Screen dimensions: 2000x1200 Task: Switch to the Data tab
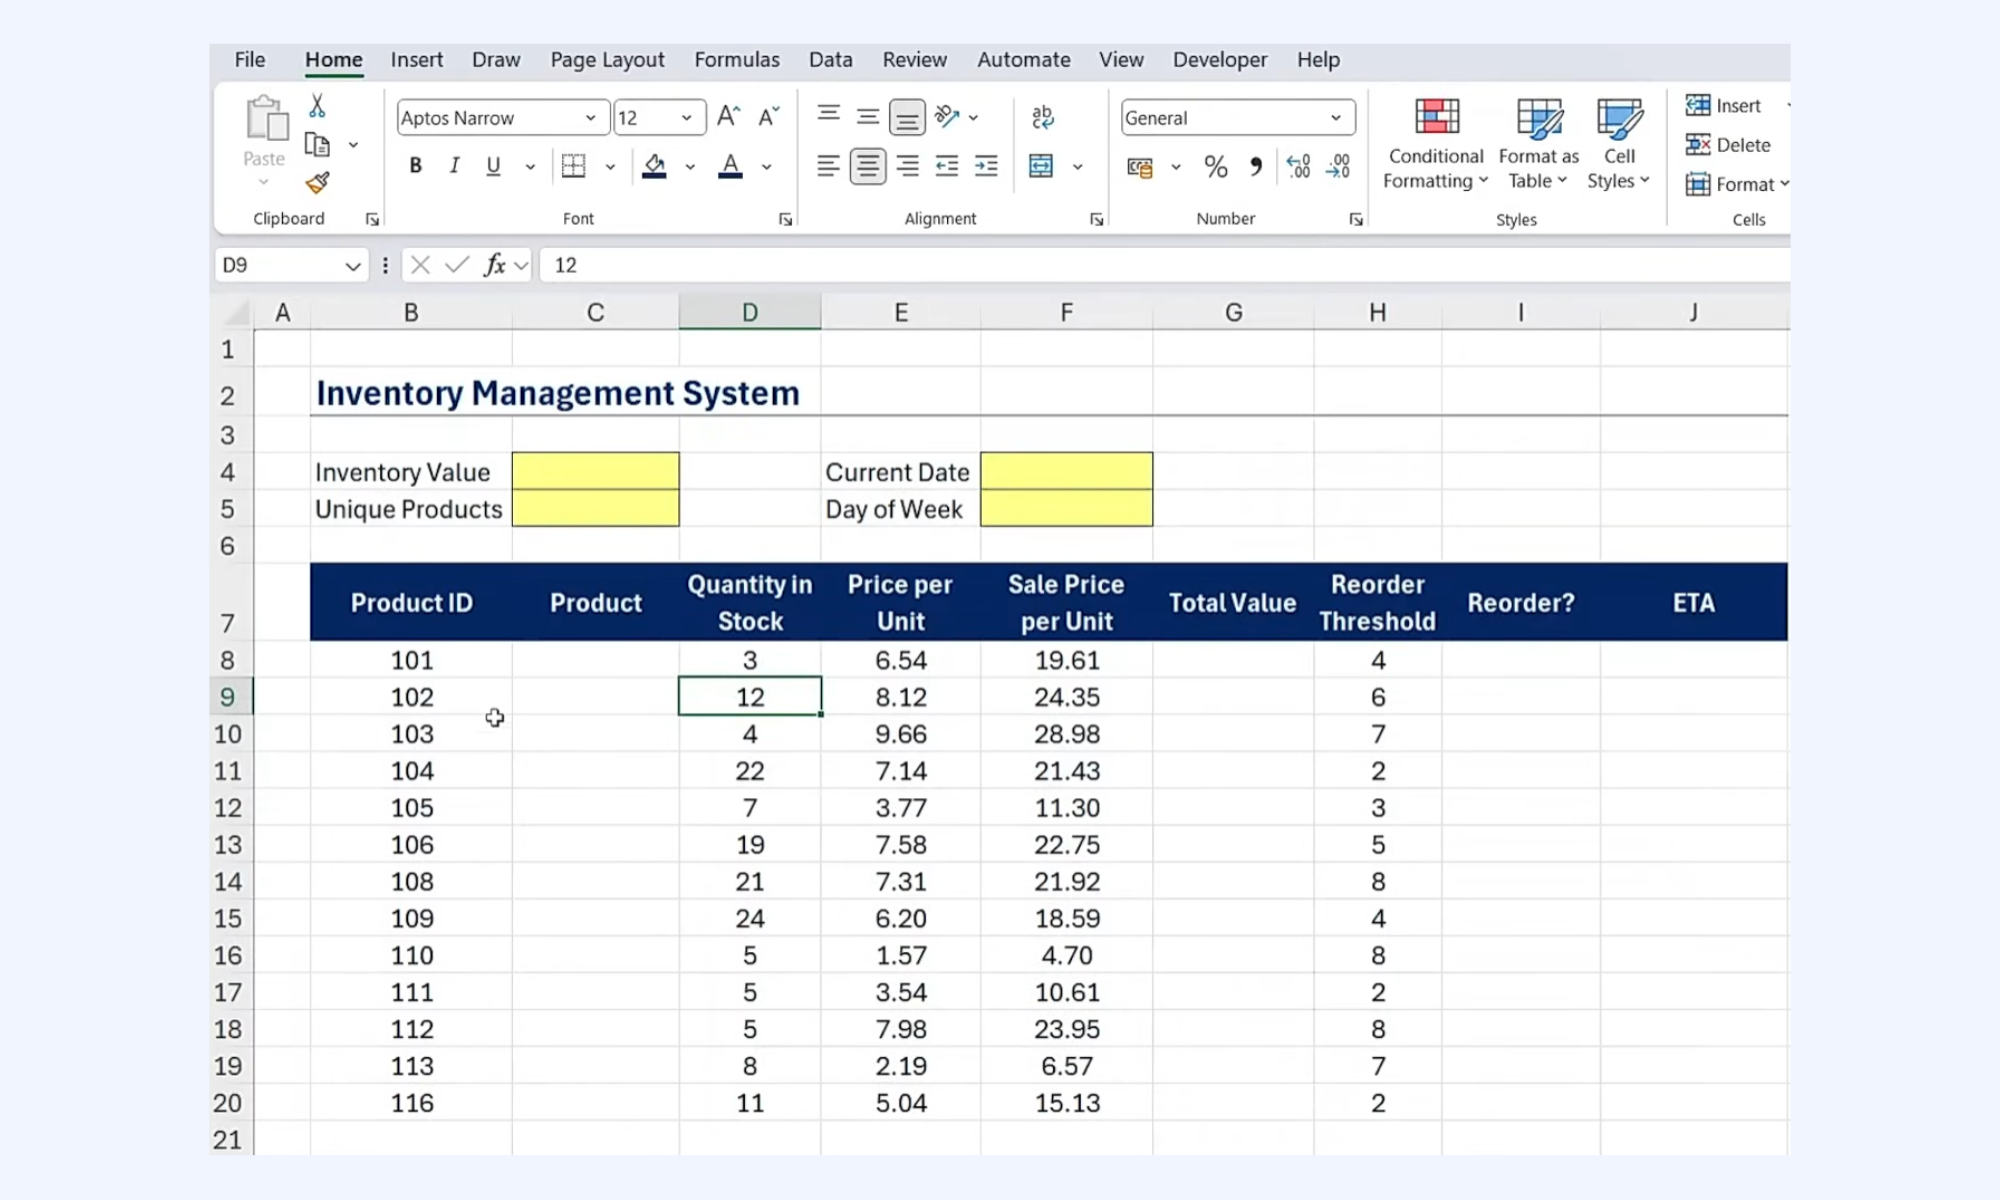pos(830,60)
